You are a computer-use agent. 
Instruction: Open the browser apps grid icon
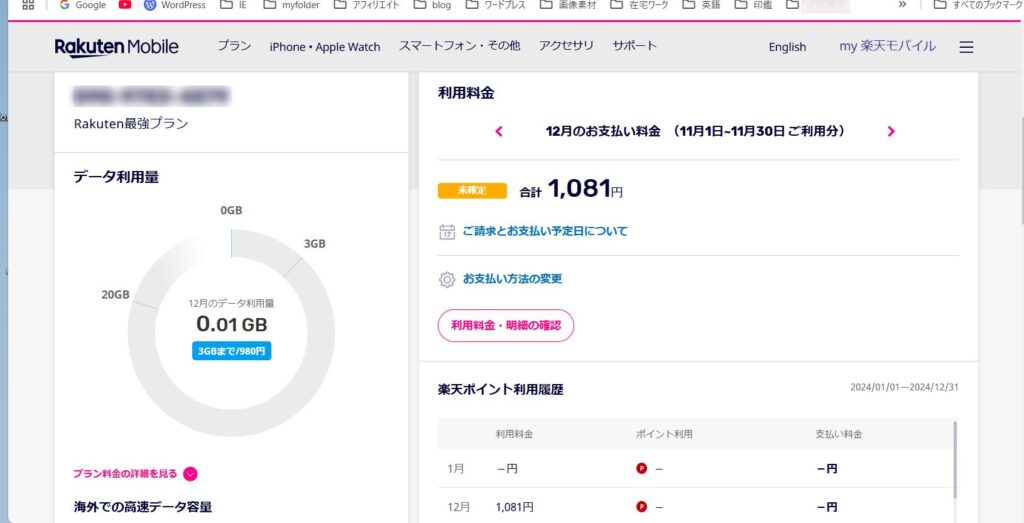click(28, 5)
